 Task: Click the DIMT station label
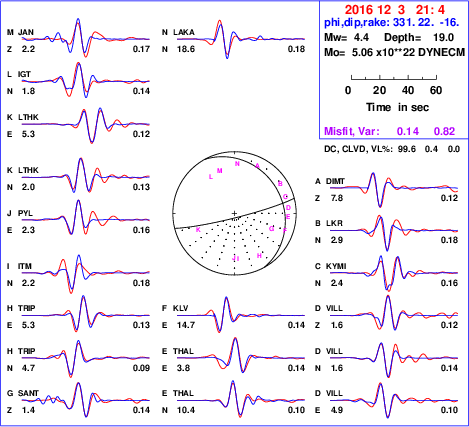[335, 181]
